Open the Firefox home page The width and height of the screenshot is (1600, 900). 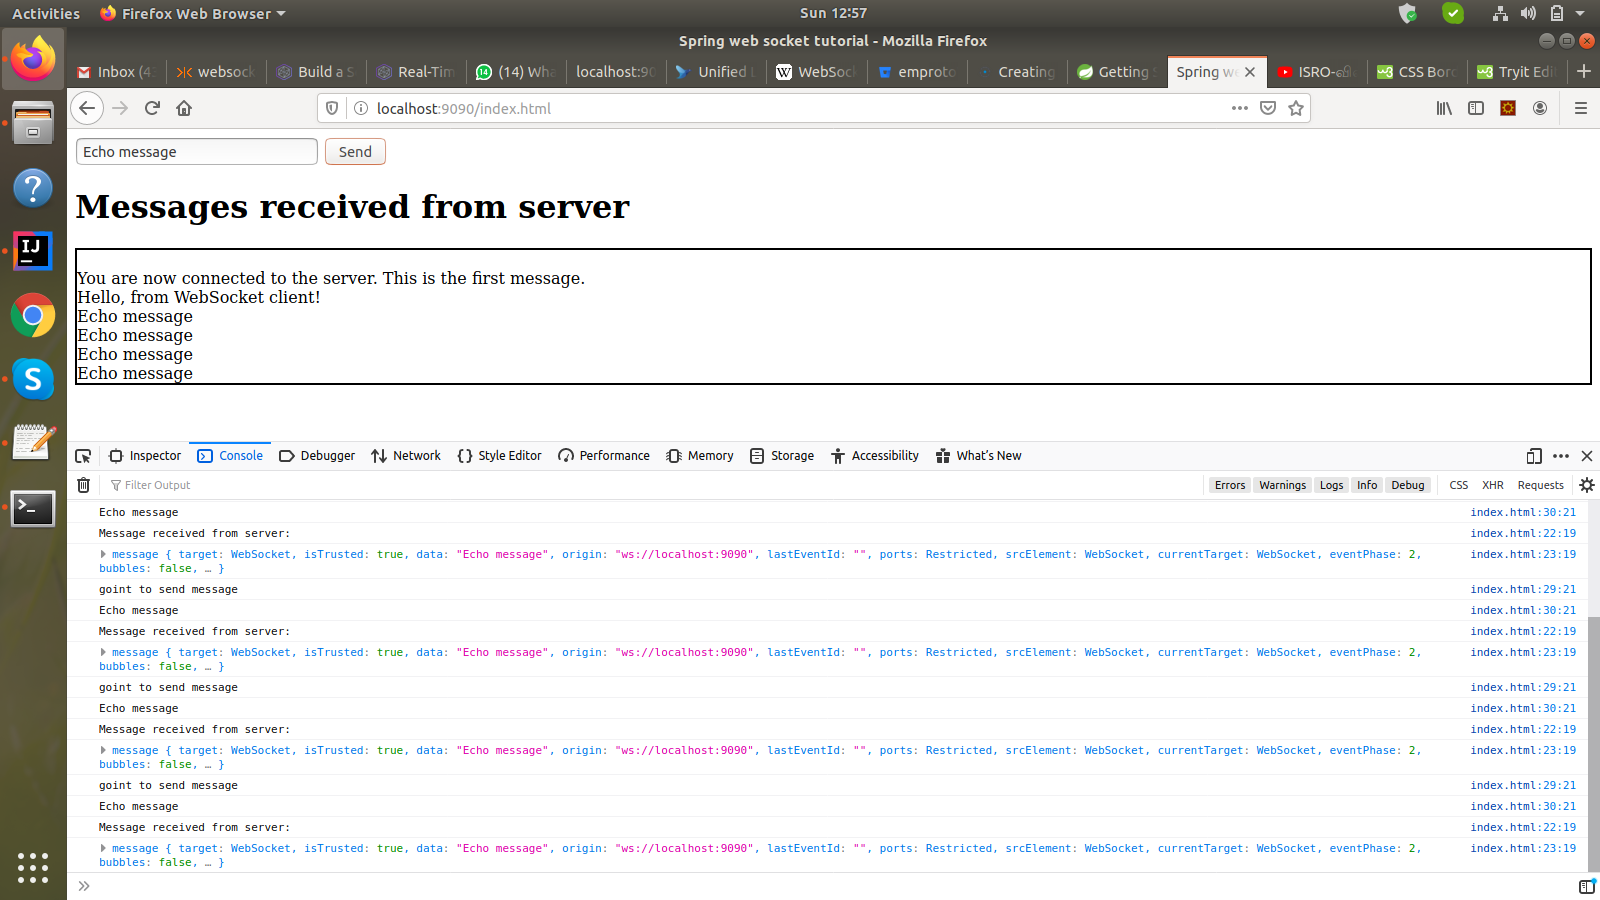[184, 108]
